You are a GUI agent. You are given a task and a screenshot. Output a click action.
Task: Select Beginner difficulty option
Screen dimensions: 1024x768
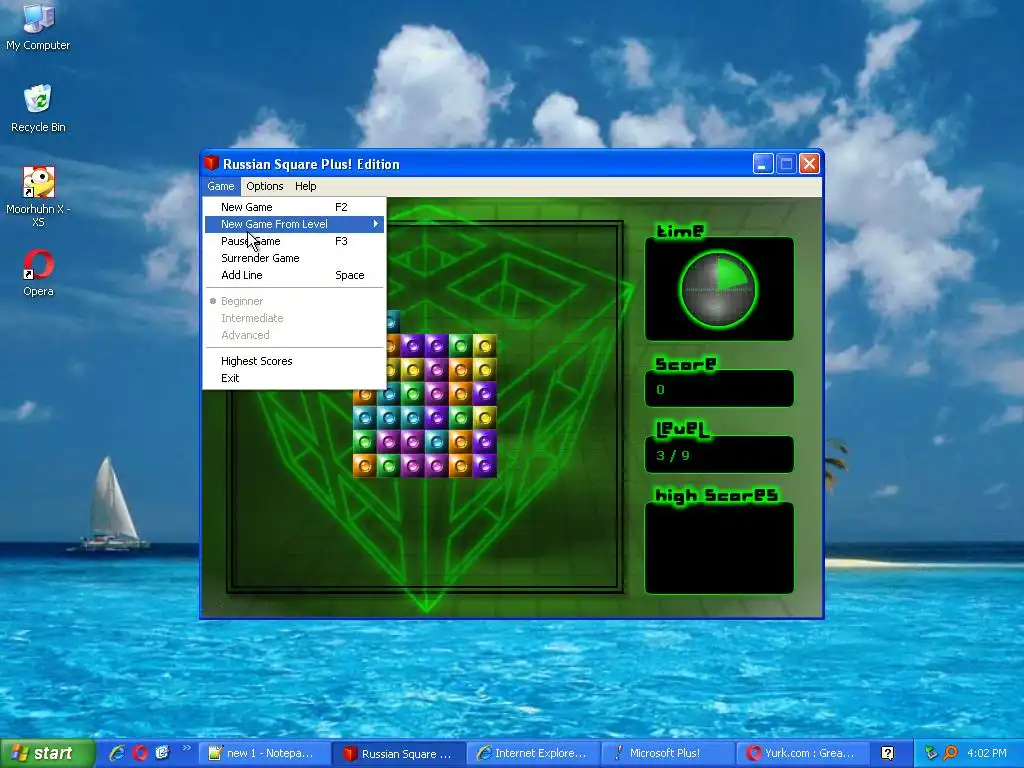(294, 301)
